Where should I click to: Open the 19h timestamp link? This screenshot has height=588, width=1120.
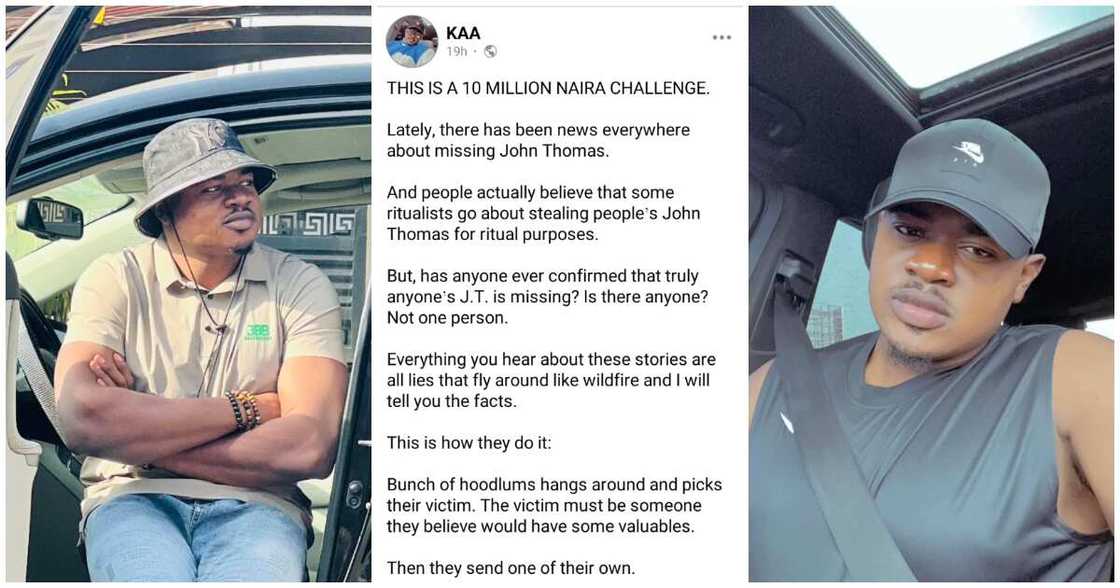pos(457,51)
